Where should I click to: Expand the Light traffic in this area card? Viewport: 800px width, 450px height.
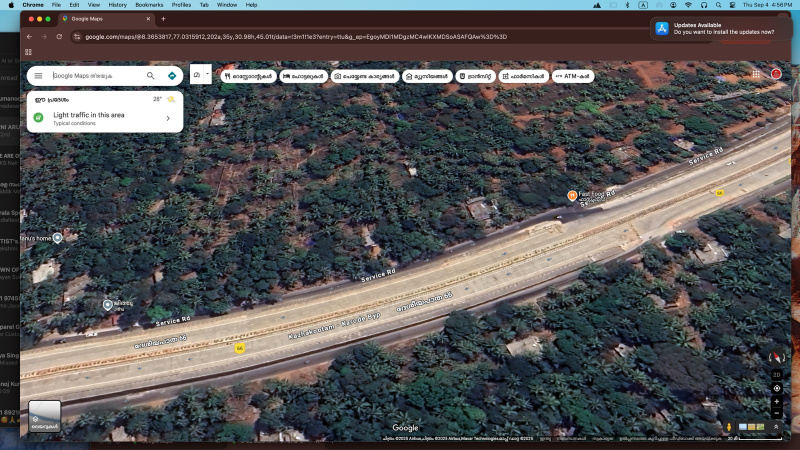167,118
